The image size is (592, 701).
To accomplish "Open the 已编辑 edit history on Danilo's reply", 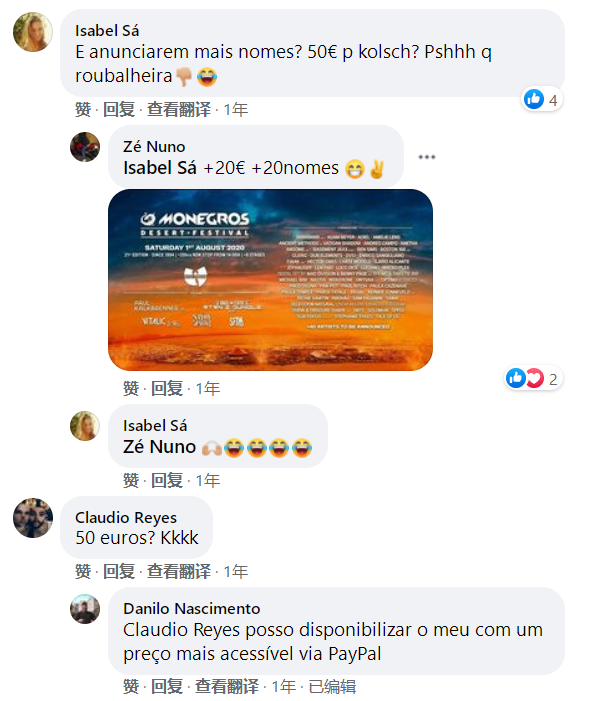I will click(x=332, y=686).
